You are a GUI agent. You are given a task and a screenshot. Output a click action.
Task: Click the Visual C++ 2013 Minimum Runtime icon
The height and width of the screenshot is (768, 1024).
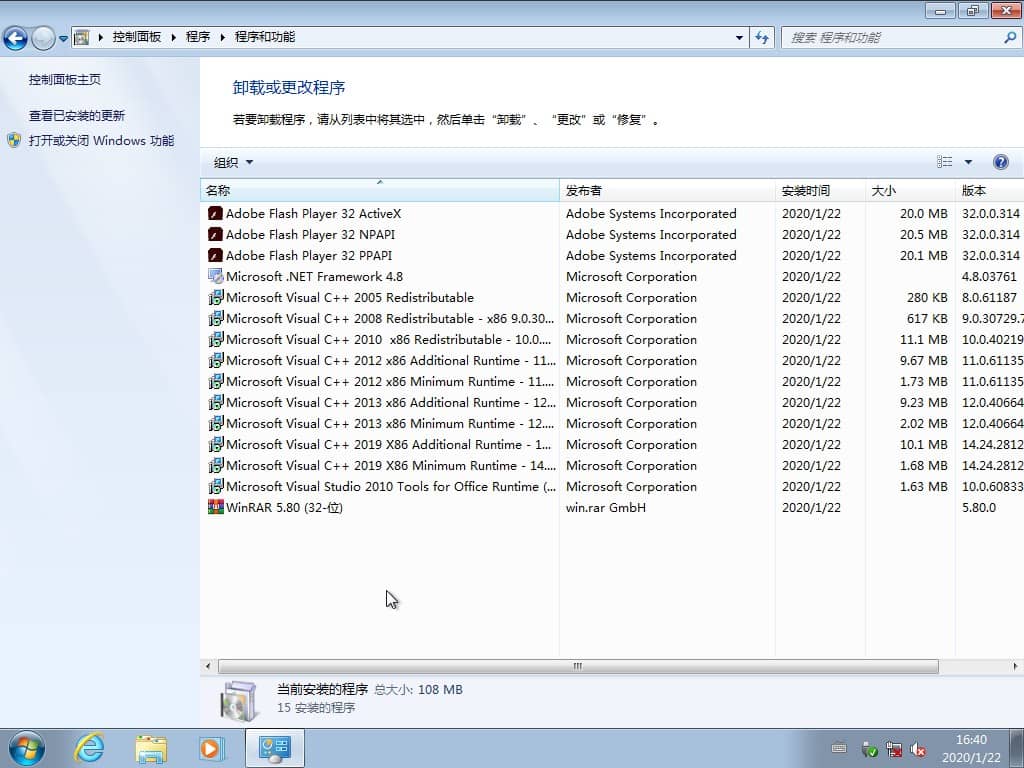pos(216,423)
